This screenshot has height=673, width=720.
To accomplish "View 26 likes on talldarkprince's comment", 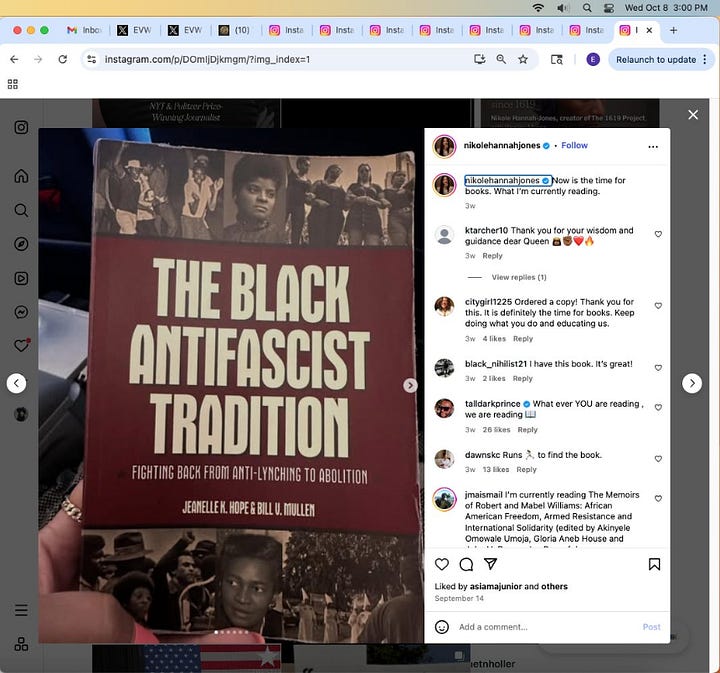I will pyautogui.click(x=496, y=430).
